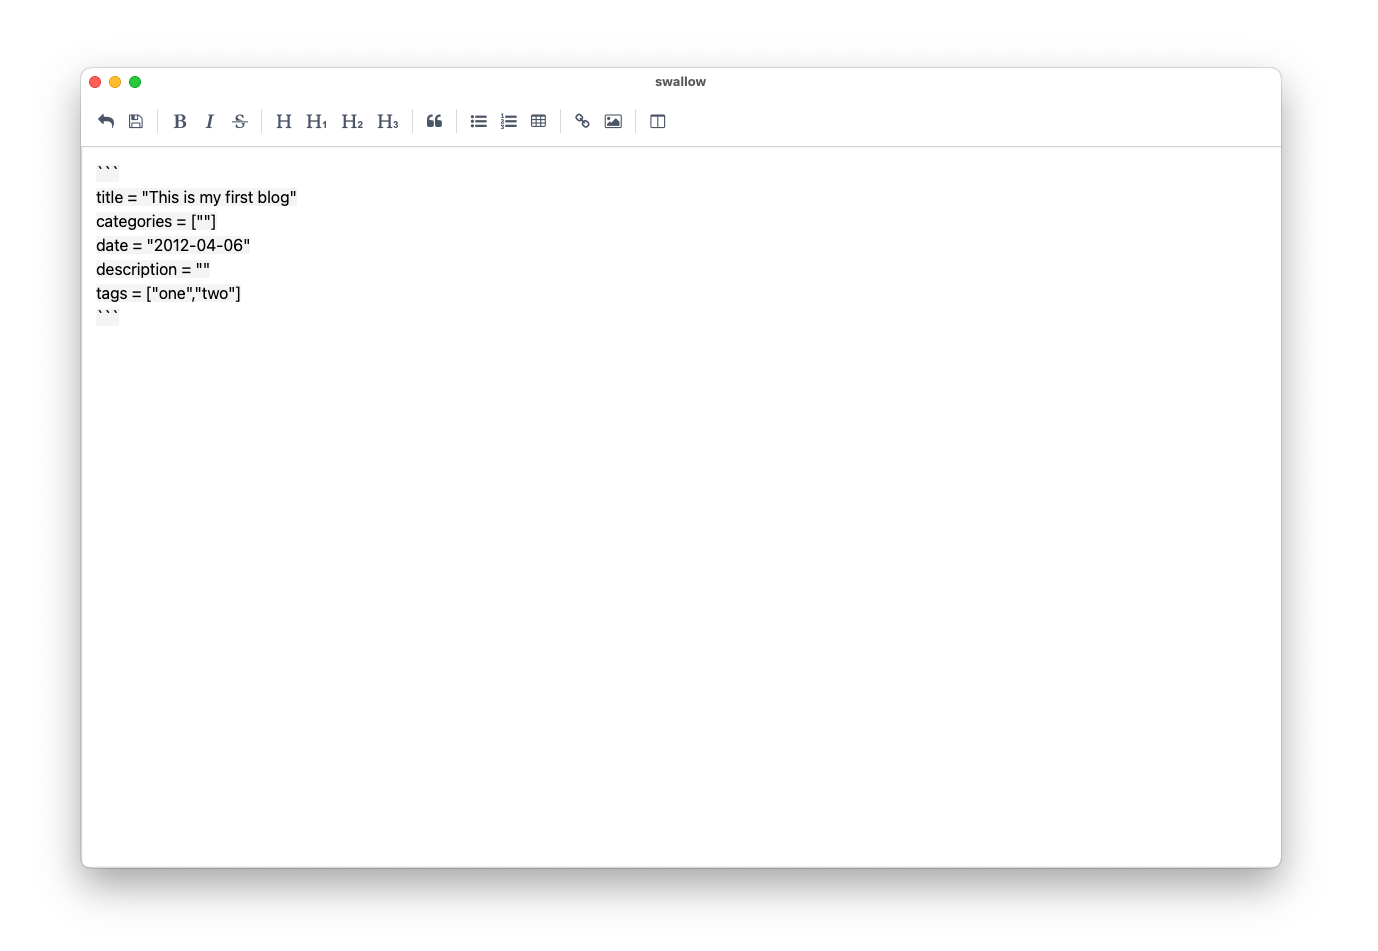This screenshot has width=1378, height=951.
Task: Insert a table
Action: click(x=539, y=121)
